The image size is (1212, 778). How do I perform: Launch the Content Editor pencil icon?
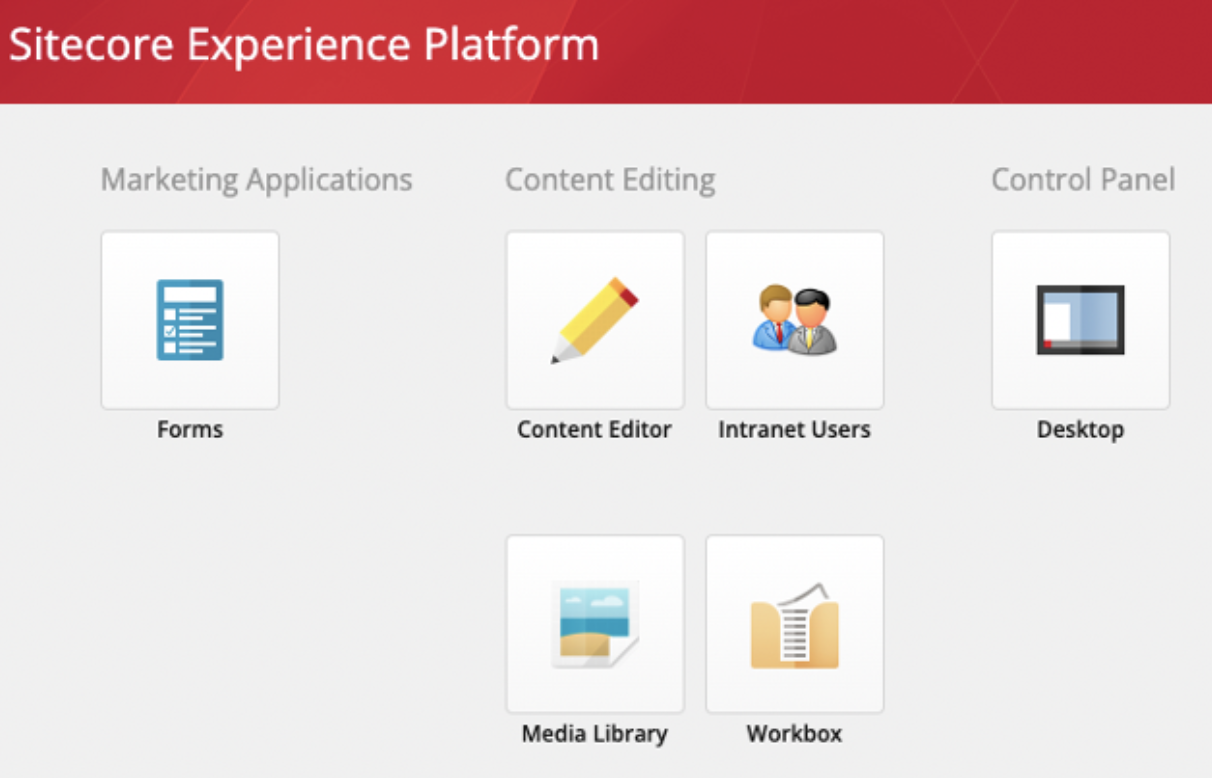click(x=594, y=318)
